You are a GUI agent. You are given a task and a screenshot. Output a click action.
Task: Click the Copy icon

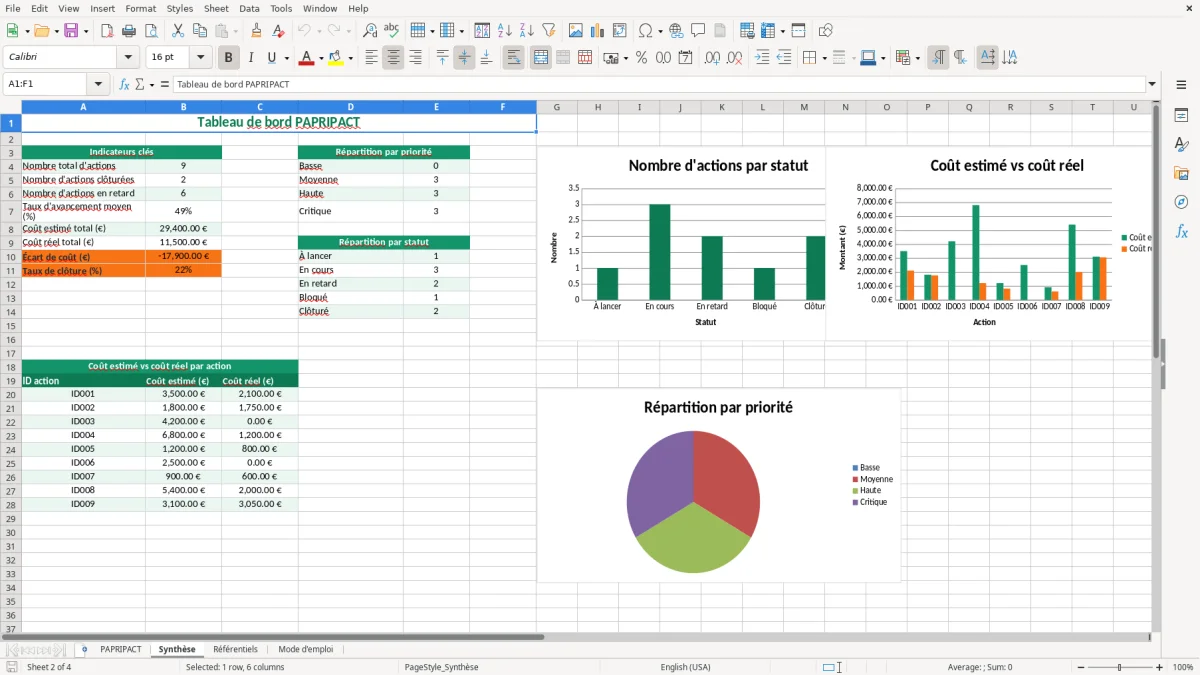(x=200, y=31)
